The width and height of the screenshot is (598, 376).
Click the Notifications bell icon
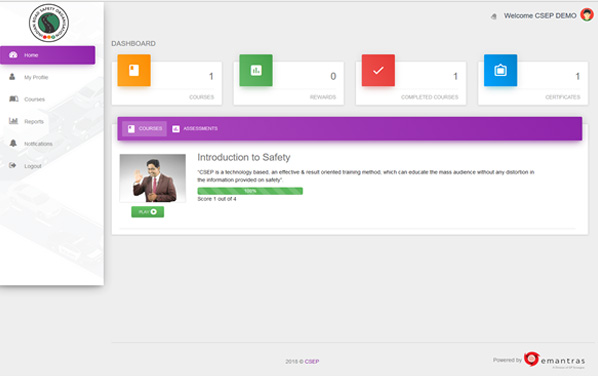tap(13, 143)
